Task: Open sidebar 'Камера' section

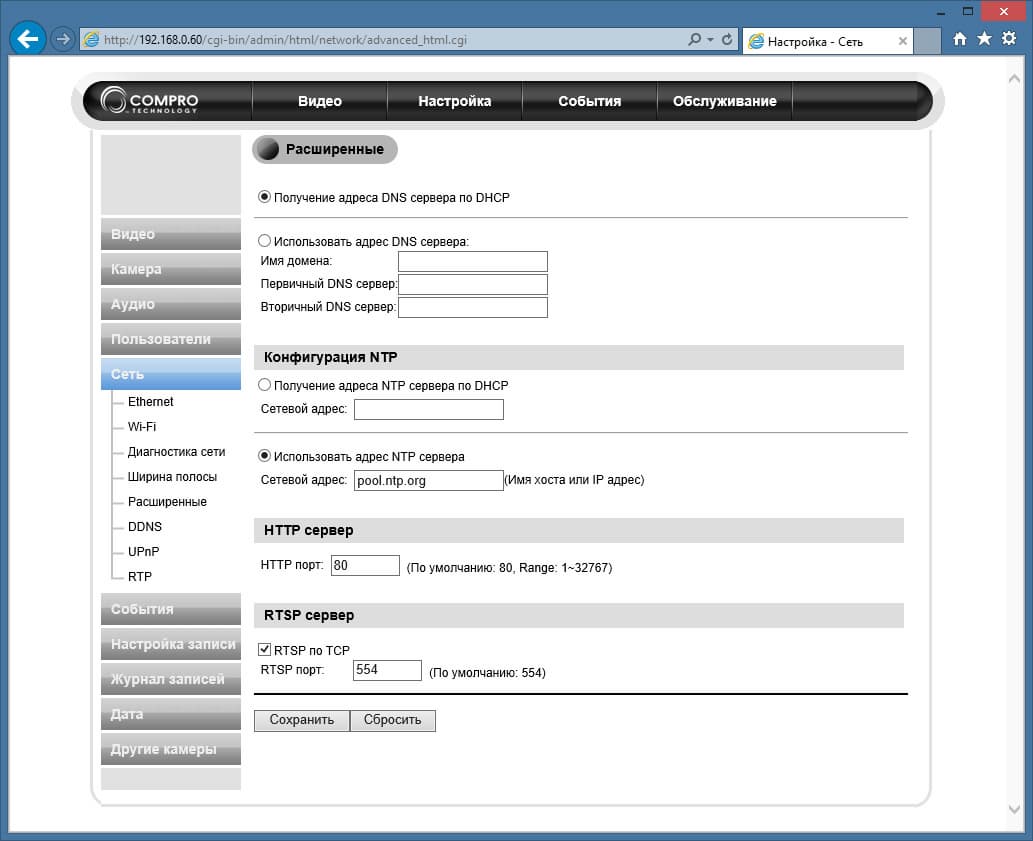Action: [x=171, y=269]
